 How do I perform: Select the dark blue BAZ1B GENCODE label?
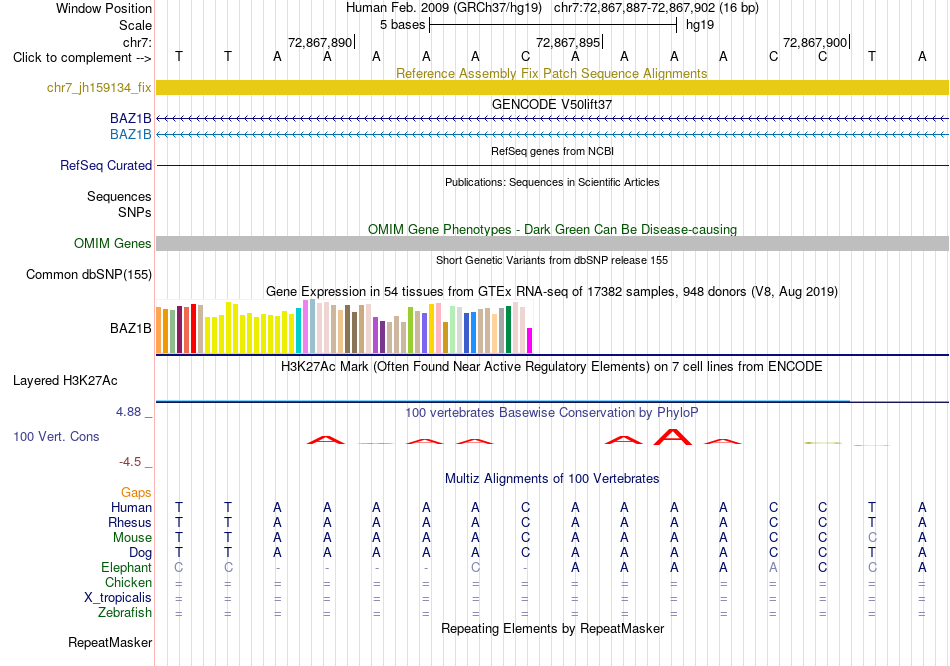[130, 118]
